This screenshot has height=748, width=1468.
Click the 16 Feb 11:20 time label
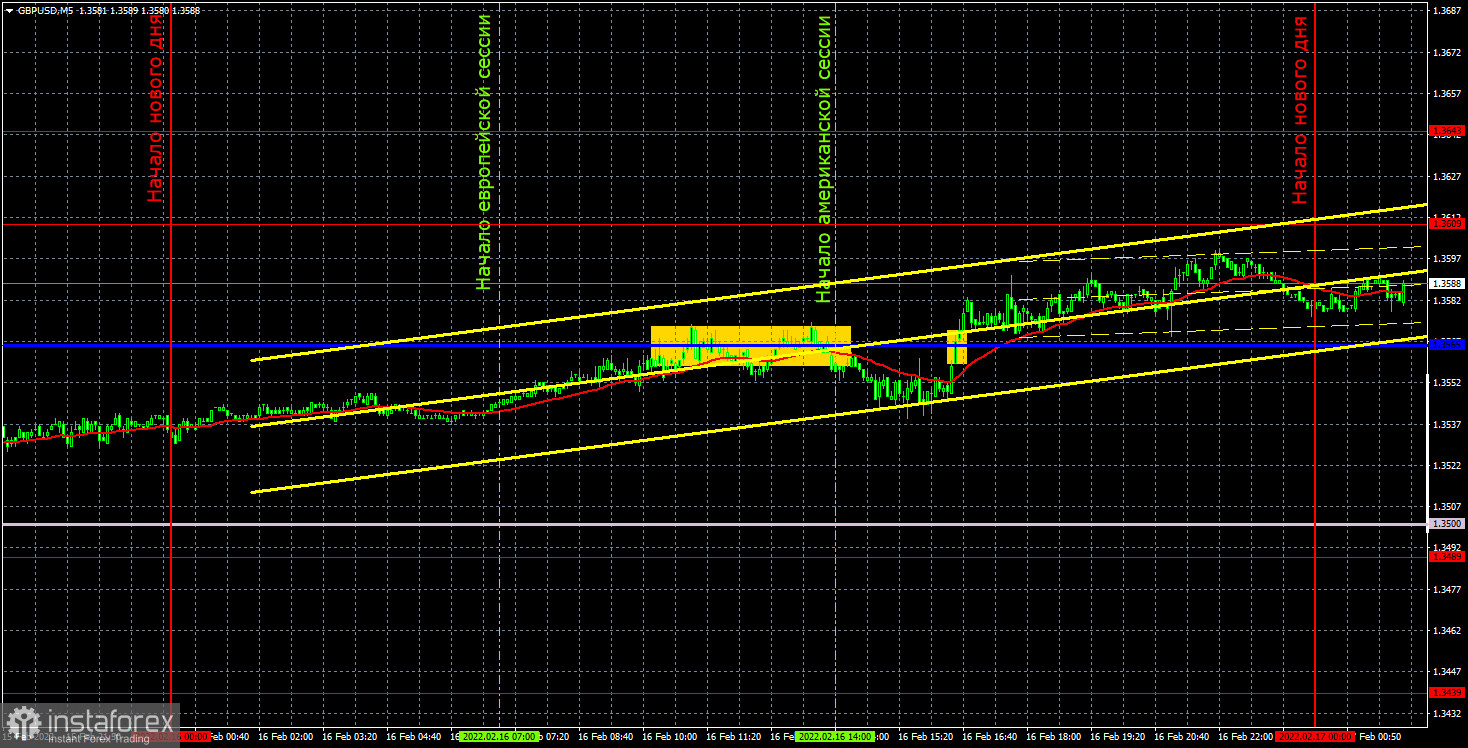(733, 736)
